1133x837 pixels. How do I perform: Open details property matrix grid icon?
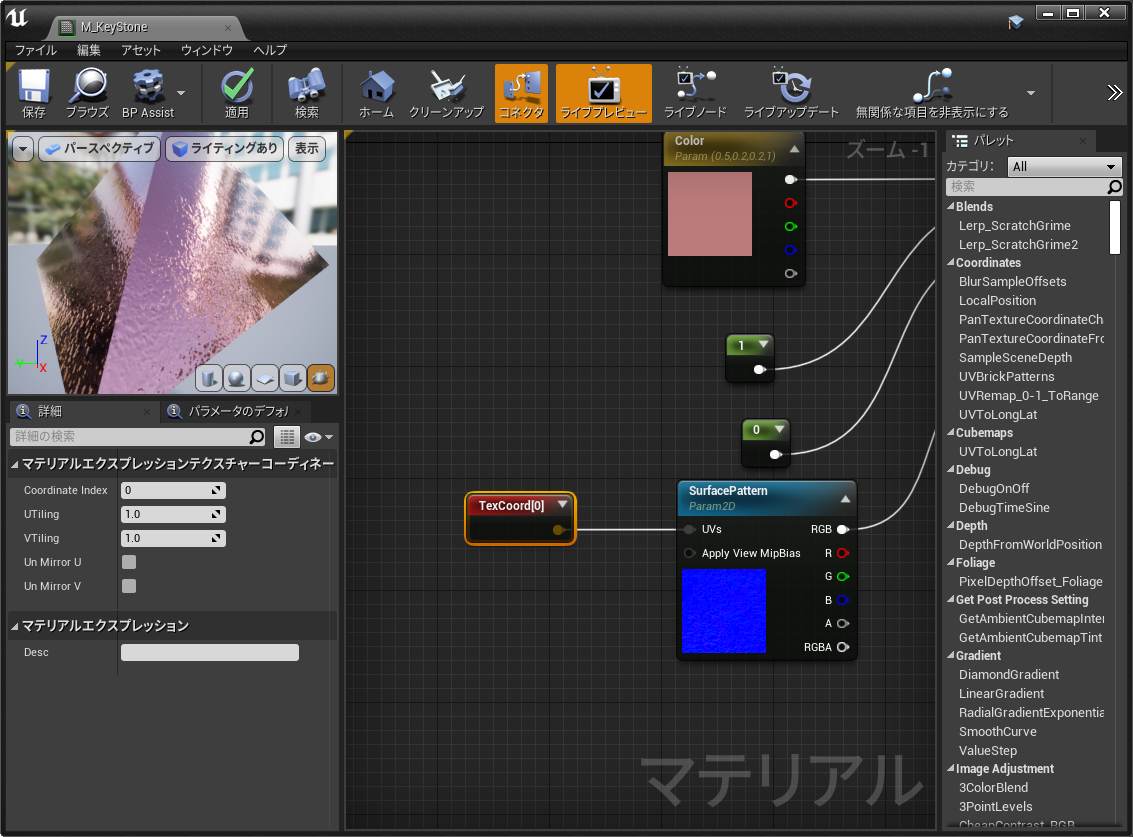pos(287,437)
